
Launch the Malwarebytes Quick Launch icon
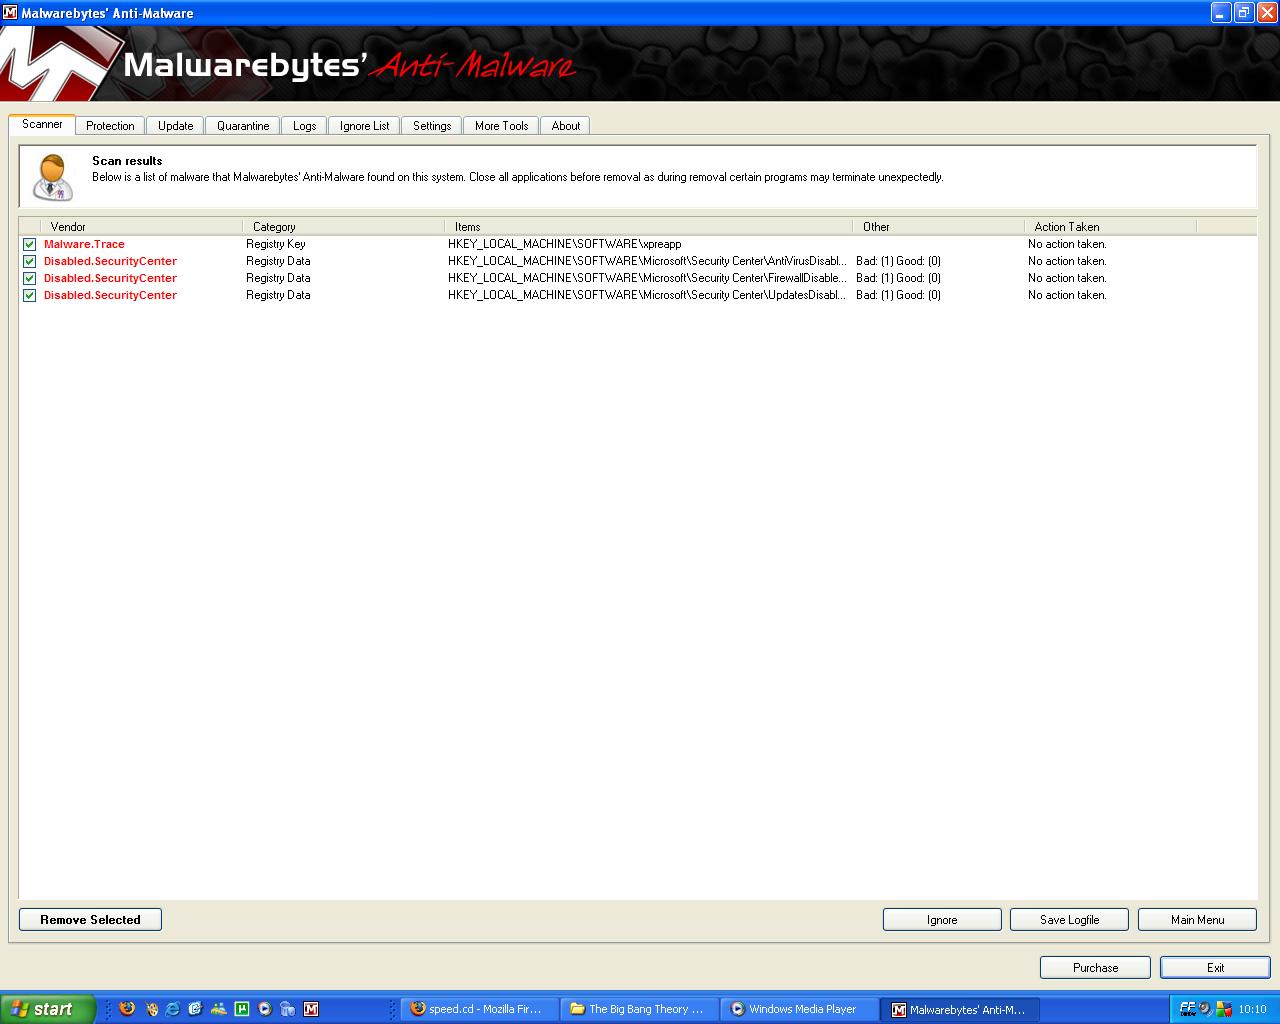coord(311,1009)
